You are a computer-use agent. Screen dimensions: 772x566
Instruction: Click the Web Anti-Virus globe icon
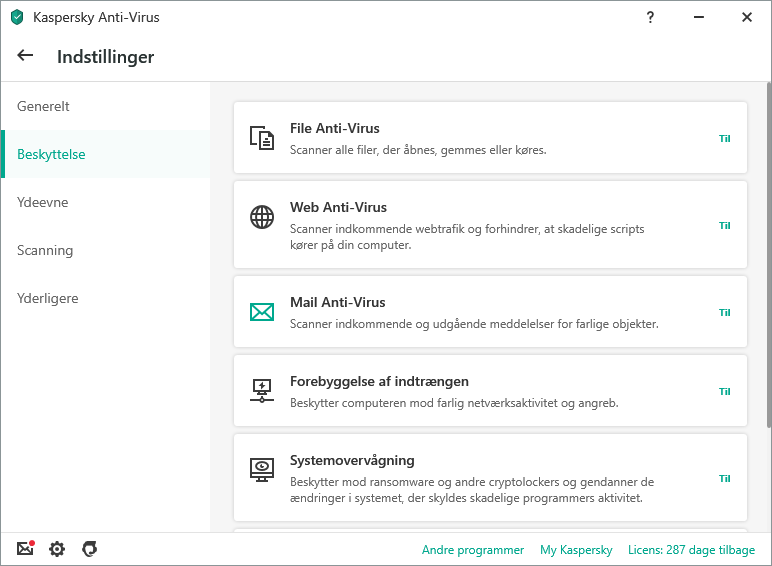[x=262, y=217]
